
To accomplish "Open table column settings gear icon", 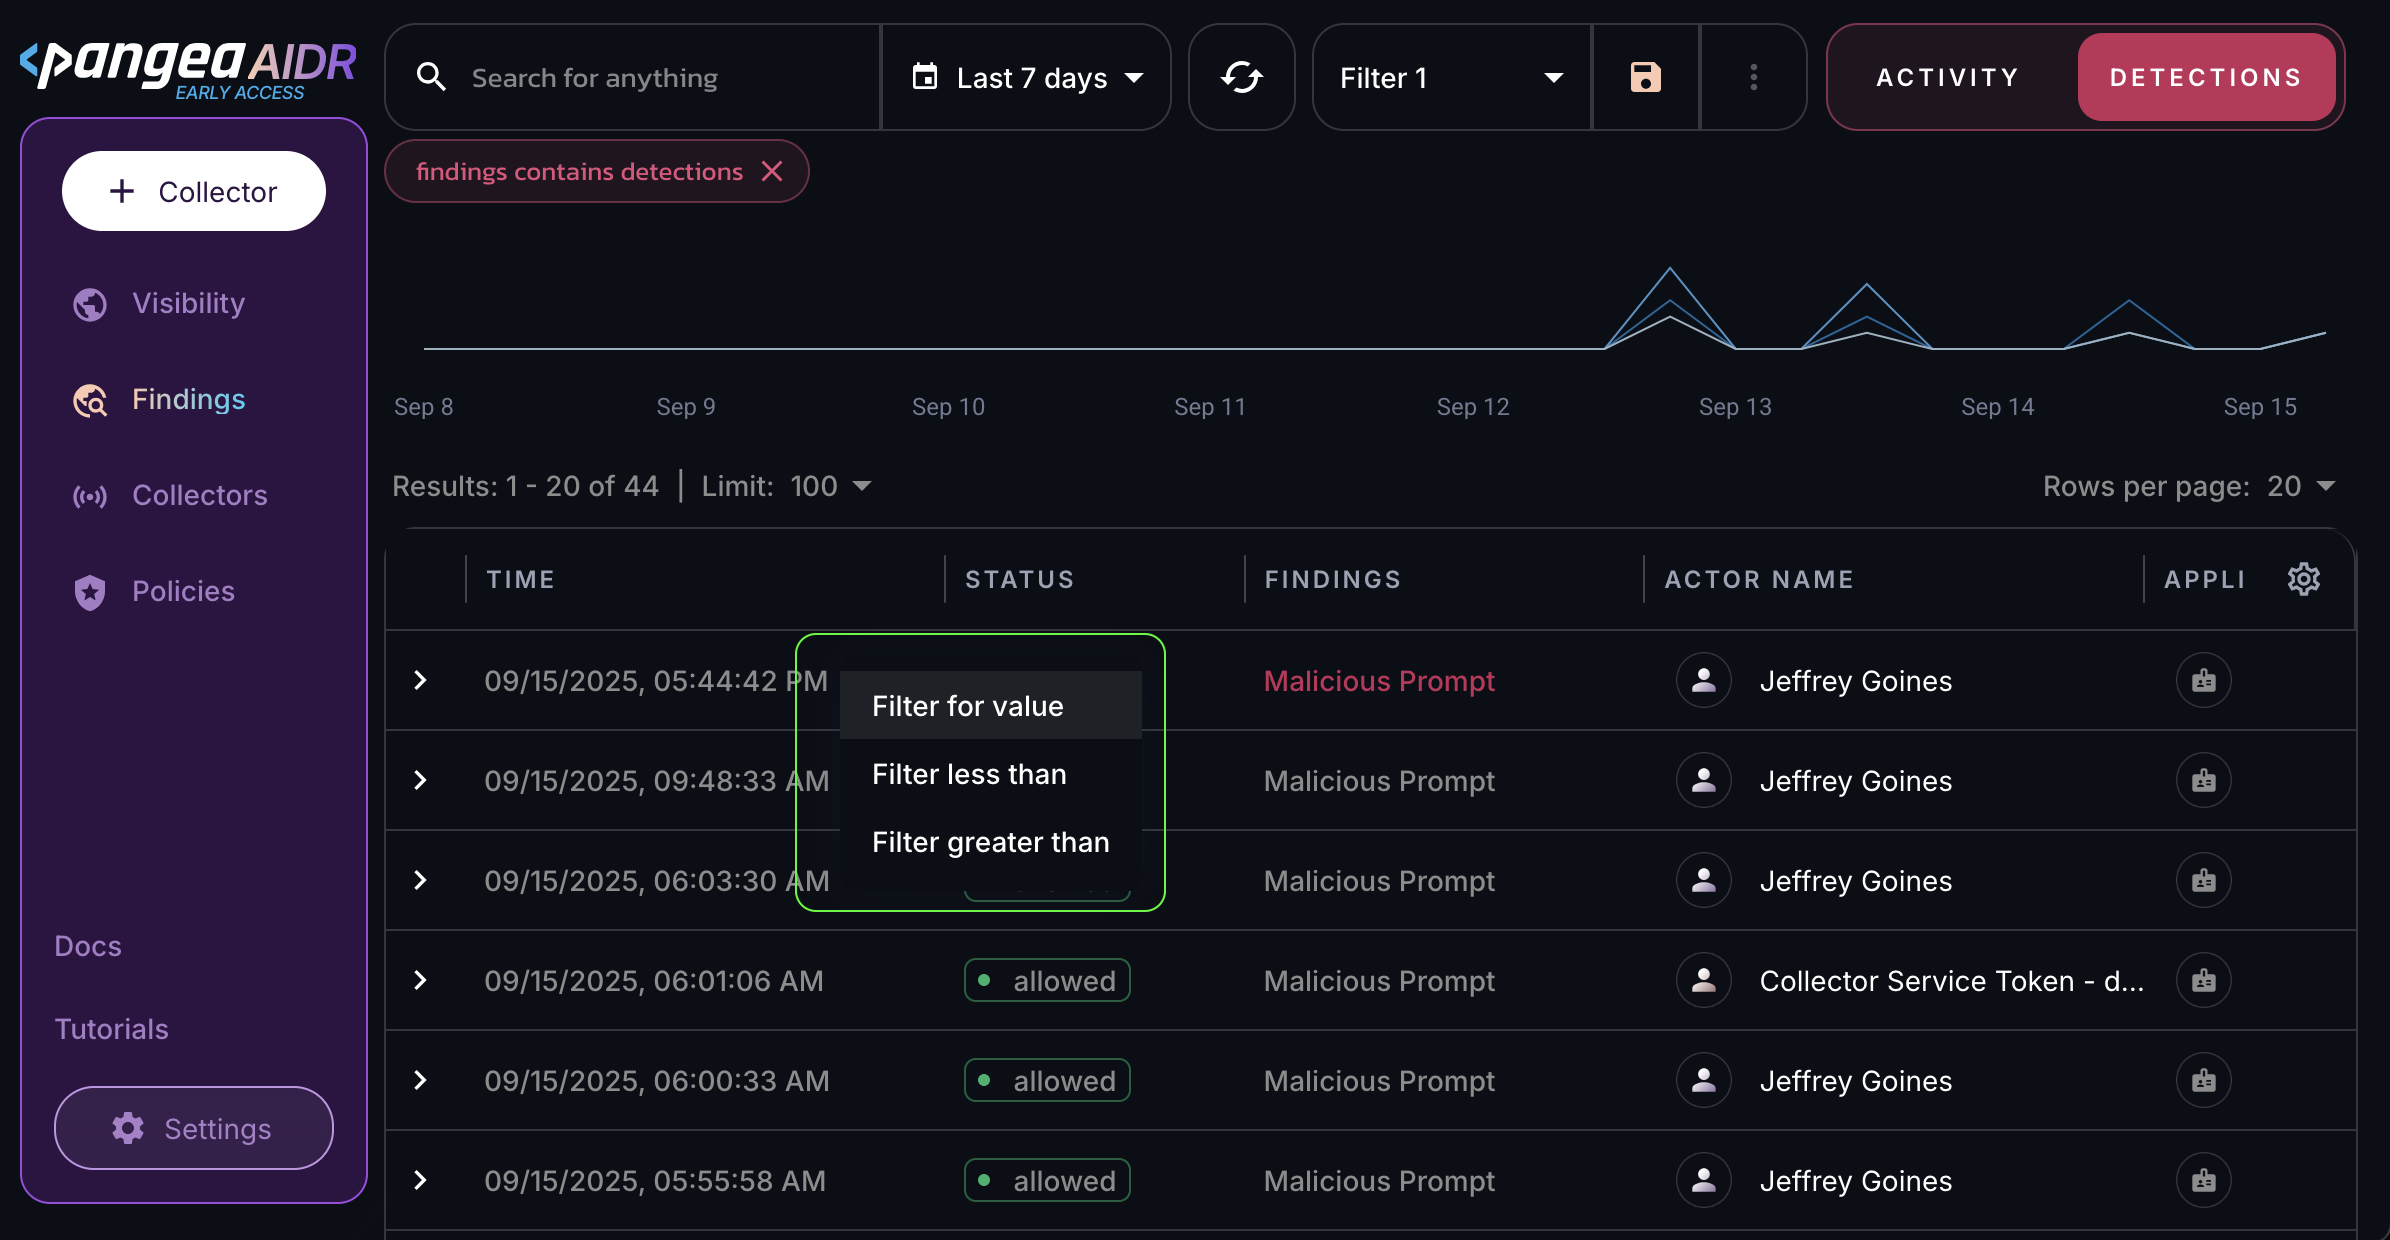I will (2303, 579).
